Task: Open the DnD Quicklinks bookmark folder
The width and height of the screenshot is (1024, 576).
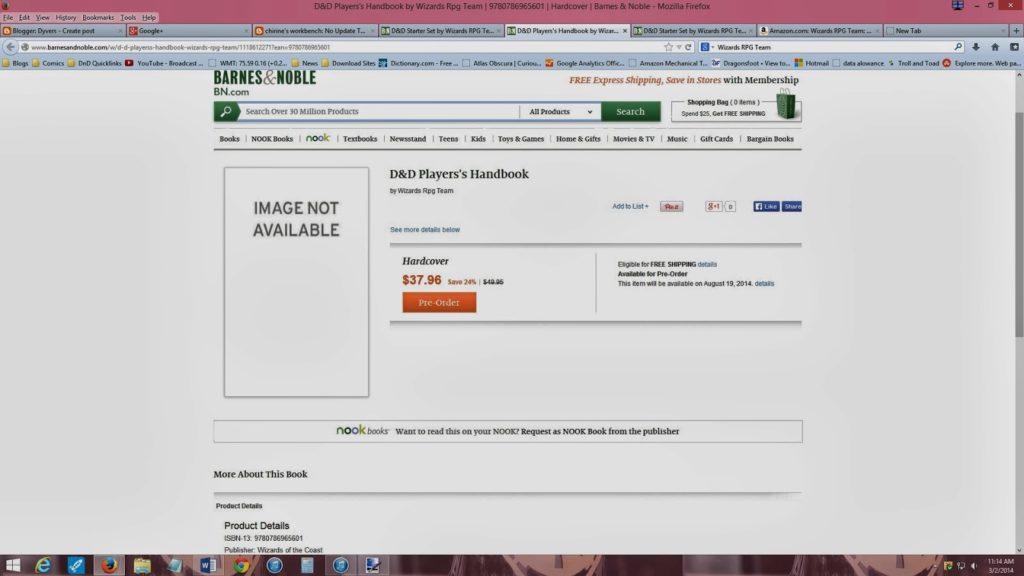Action: point(95,63)
